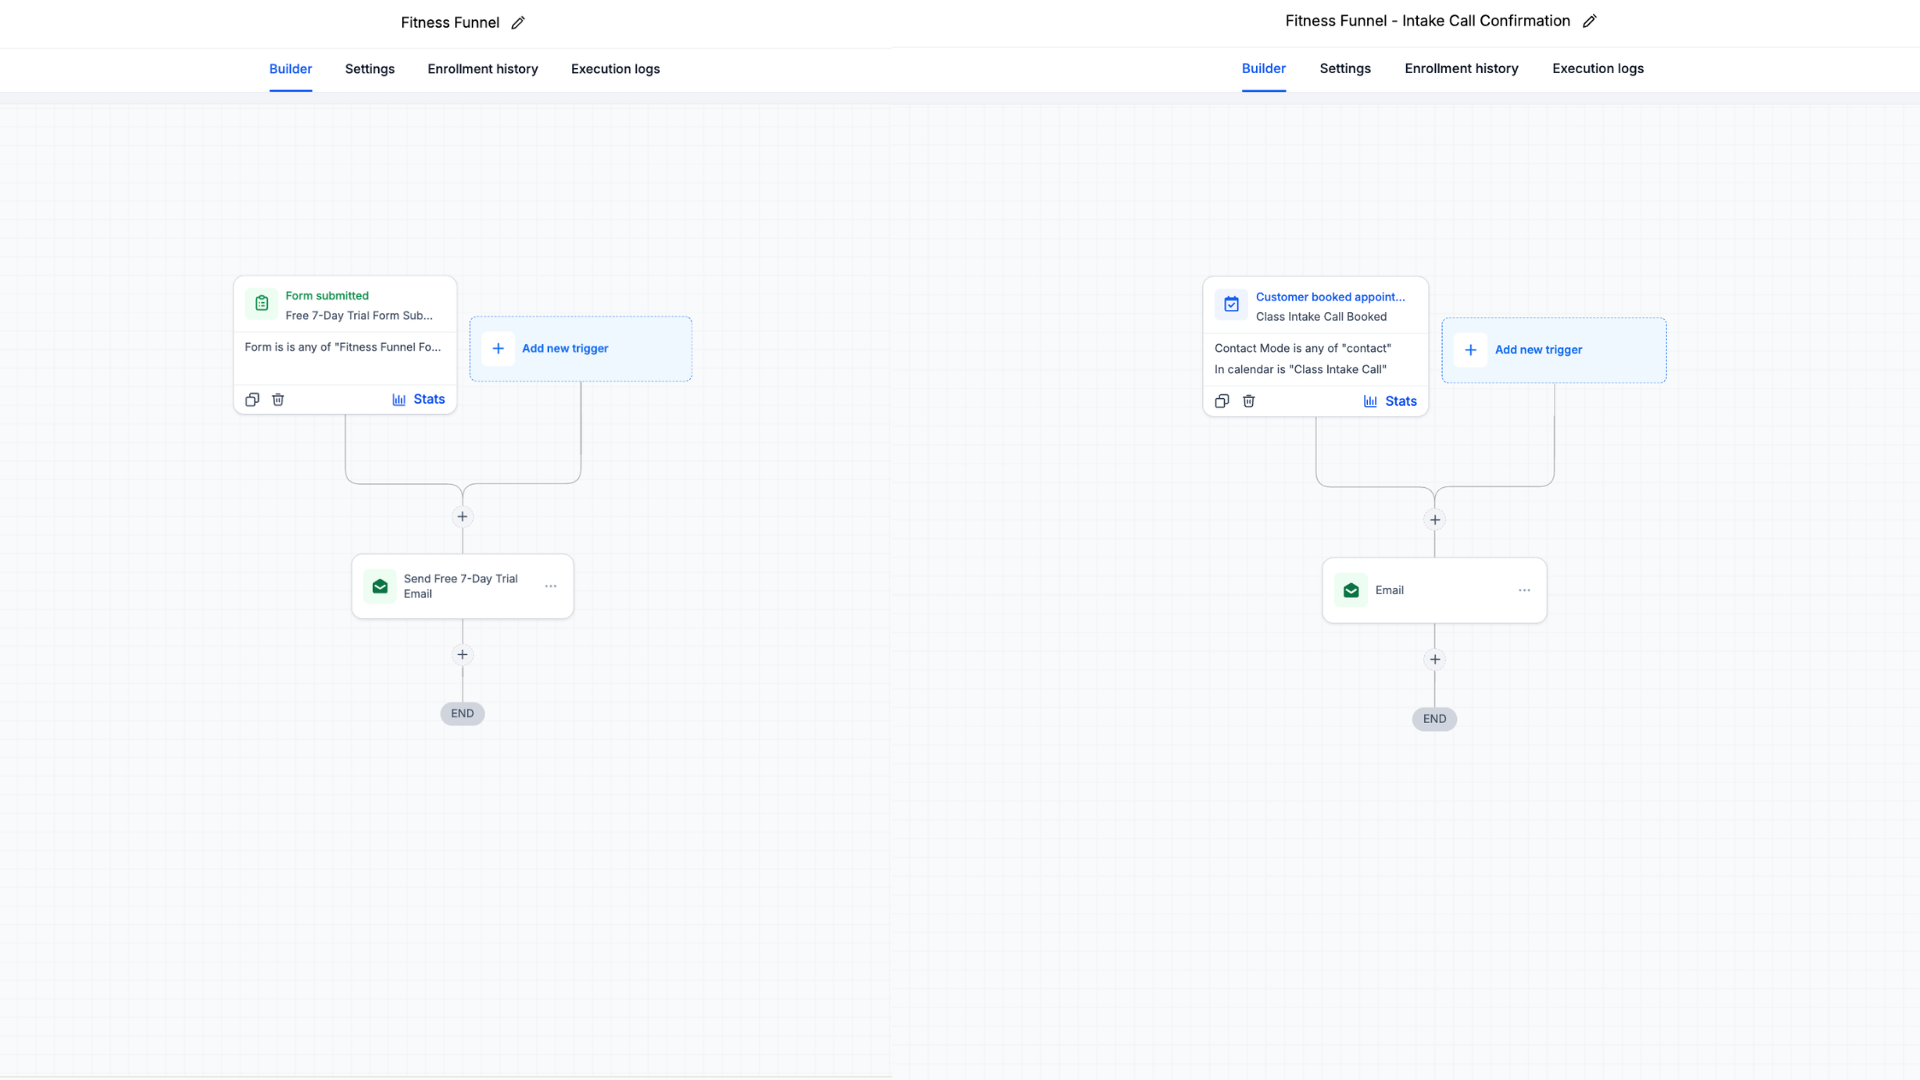Click the pencil icon beside Intake Call Confirmation title
The image size is (1920, 1080).
(1589, 21)
